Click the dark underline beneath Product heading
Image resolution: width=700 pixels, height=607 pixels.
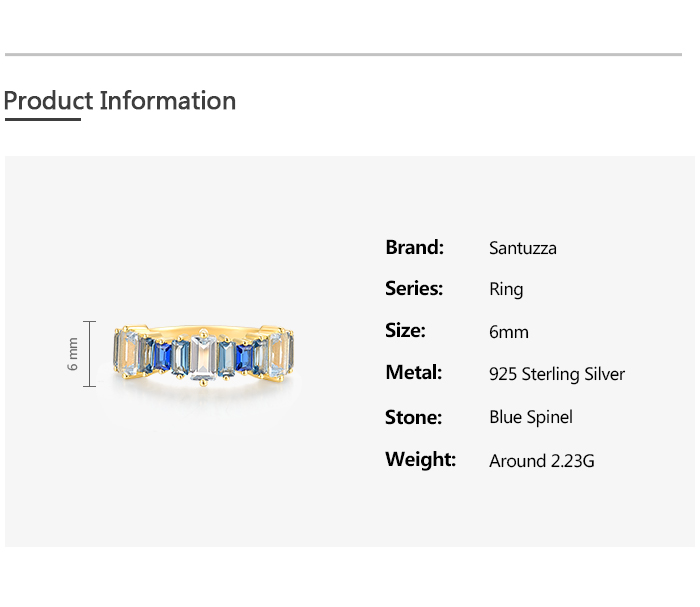pyautogui.click(x=42, y=120)
